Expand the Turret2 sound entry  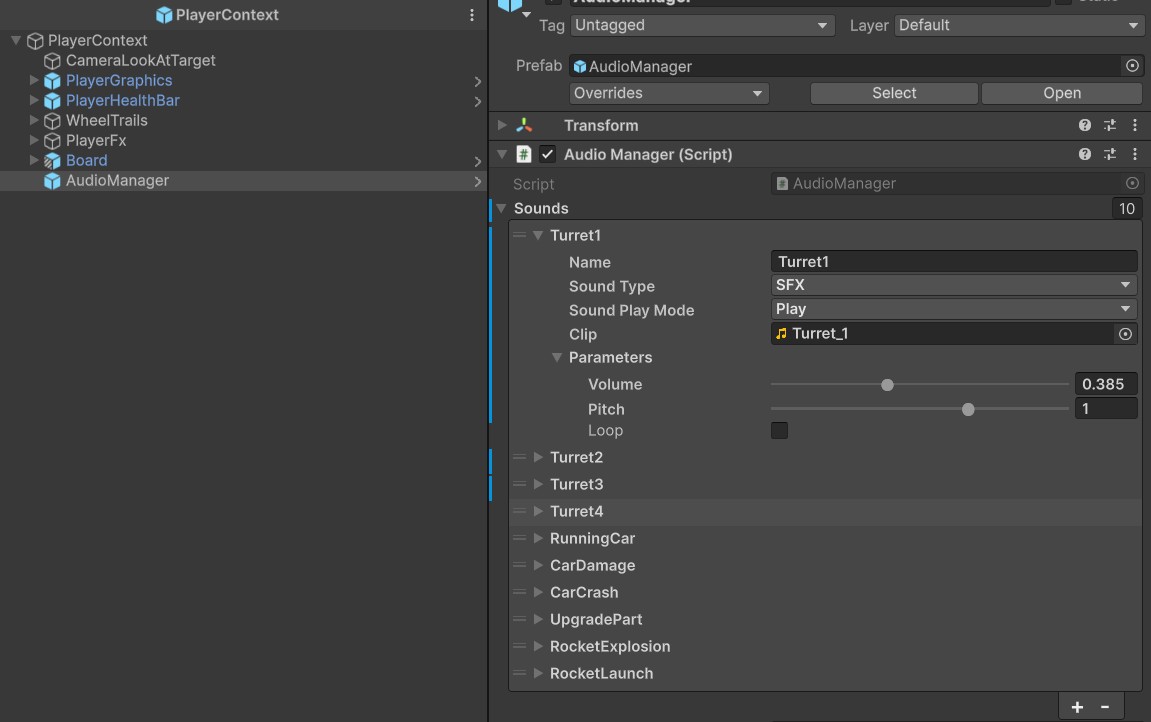(x=538, y=458)
